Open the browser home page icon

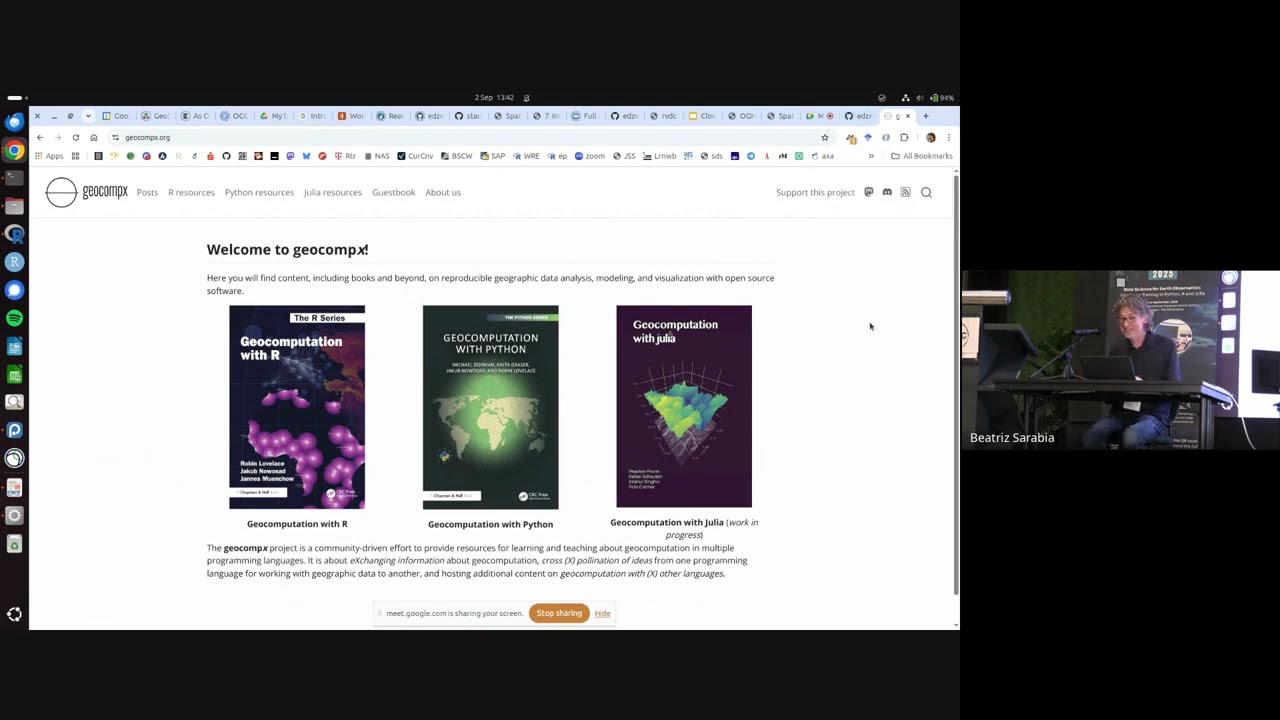(x=94, y=137)
